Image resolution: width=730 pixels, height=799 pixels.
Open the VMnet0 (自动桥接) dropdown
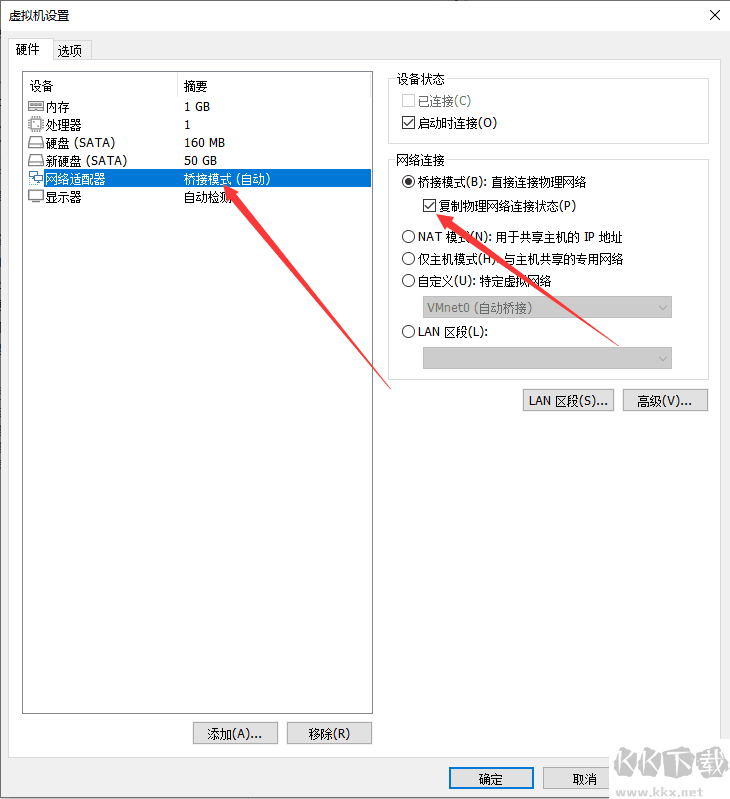tap(547, 307)
